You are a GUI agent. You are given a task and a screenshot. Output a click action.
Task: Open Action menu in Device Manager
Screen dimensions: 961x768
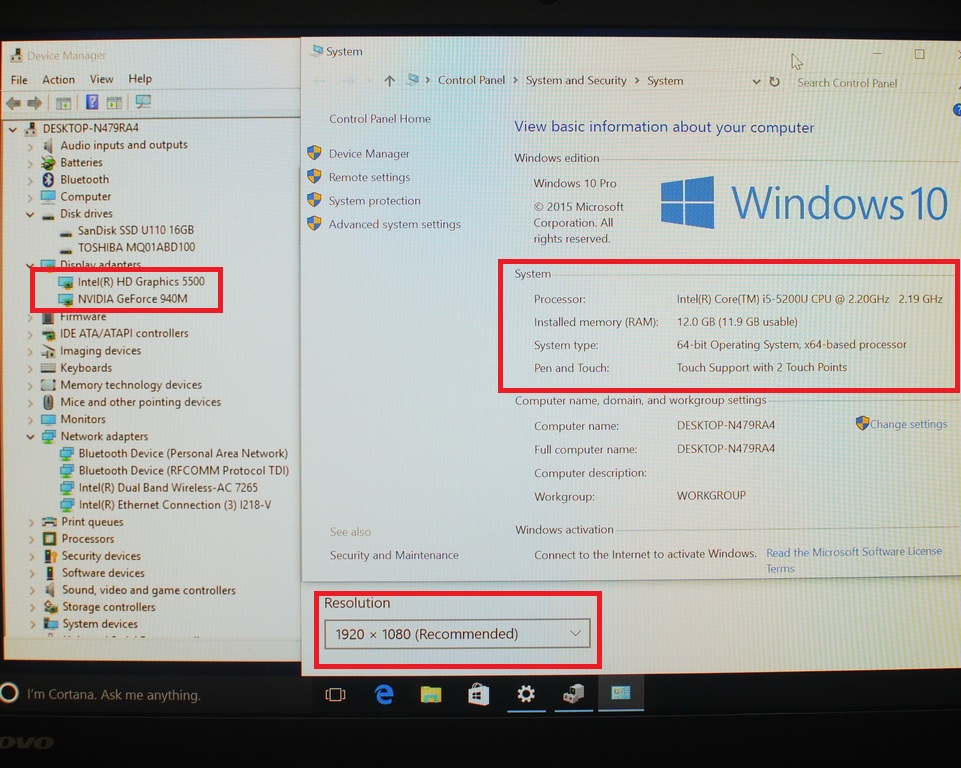pyautogui.click(x=58, y=80)
